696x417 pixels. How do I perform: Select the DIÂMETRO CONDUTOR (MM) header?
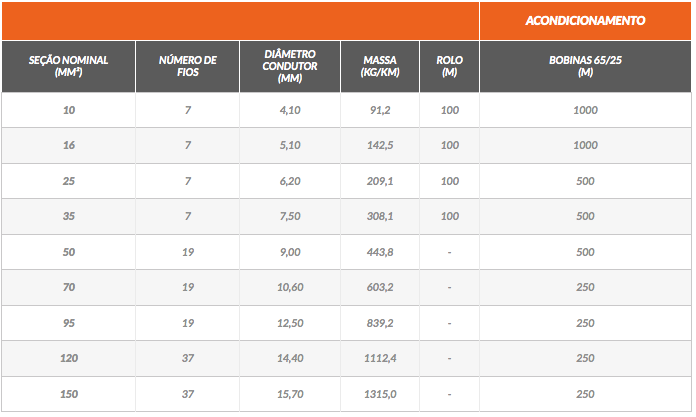tap(290, 67)
